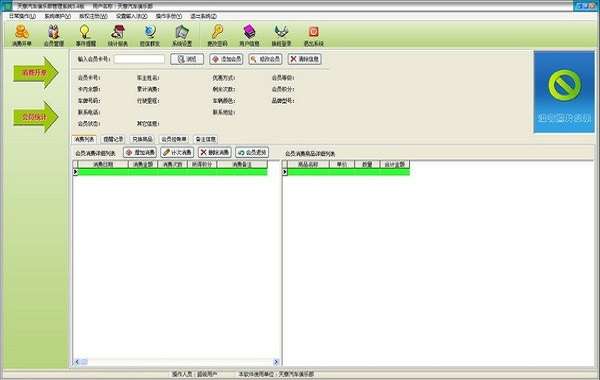This screenshot has width=600, height=380.
Task: Click the upper green arrow in left sidebar
Action: (36, 72)
